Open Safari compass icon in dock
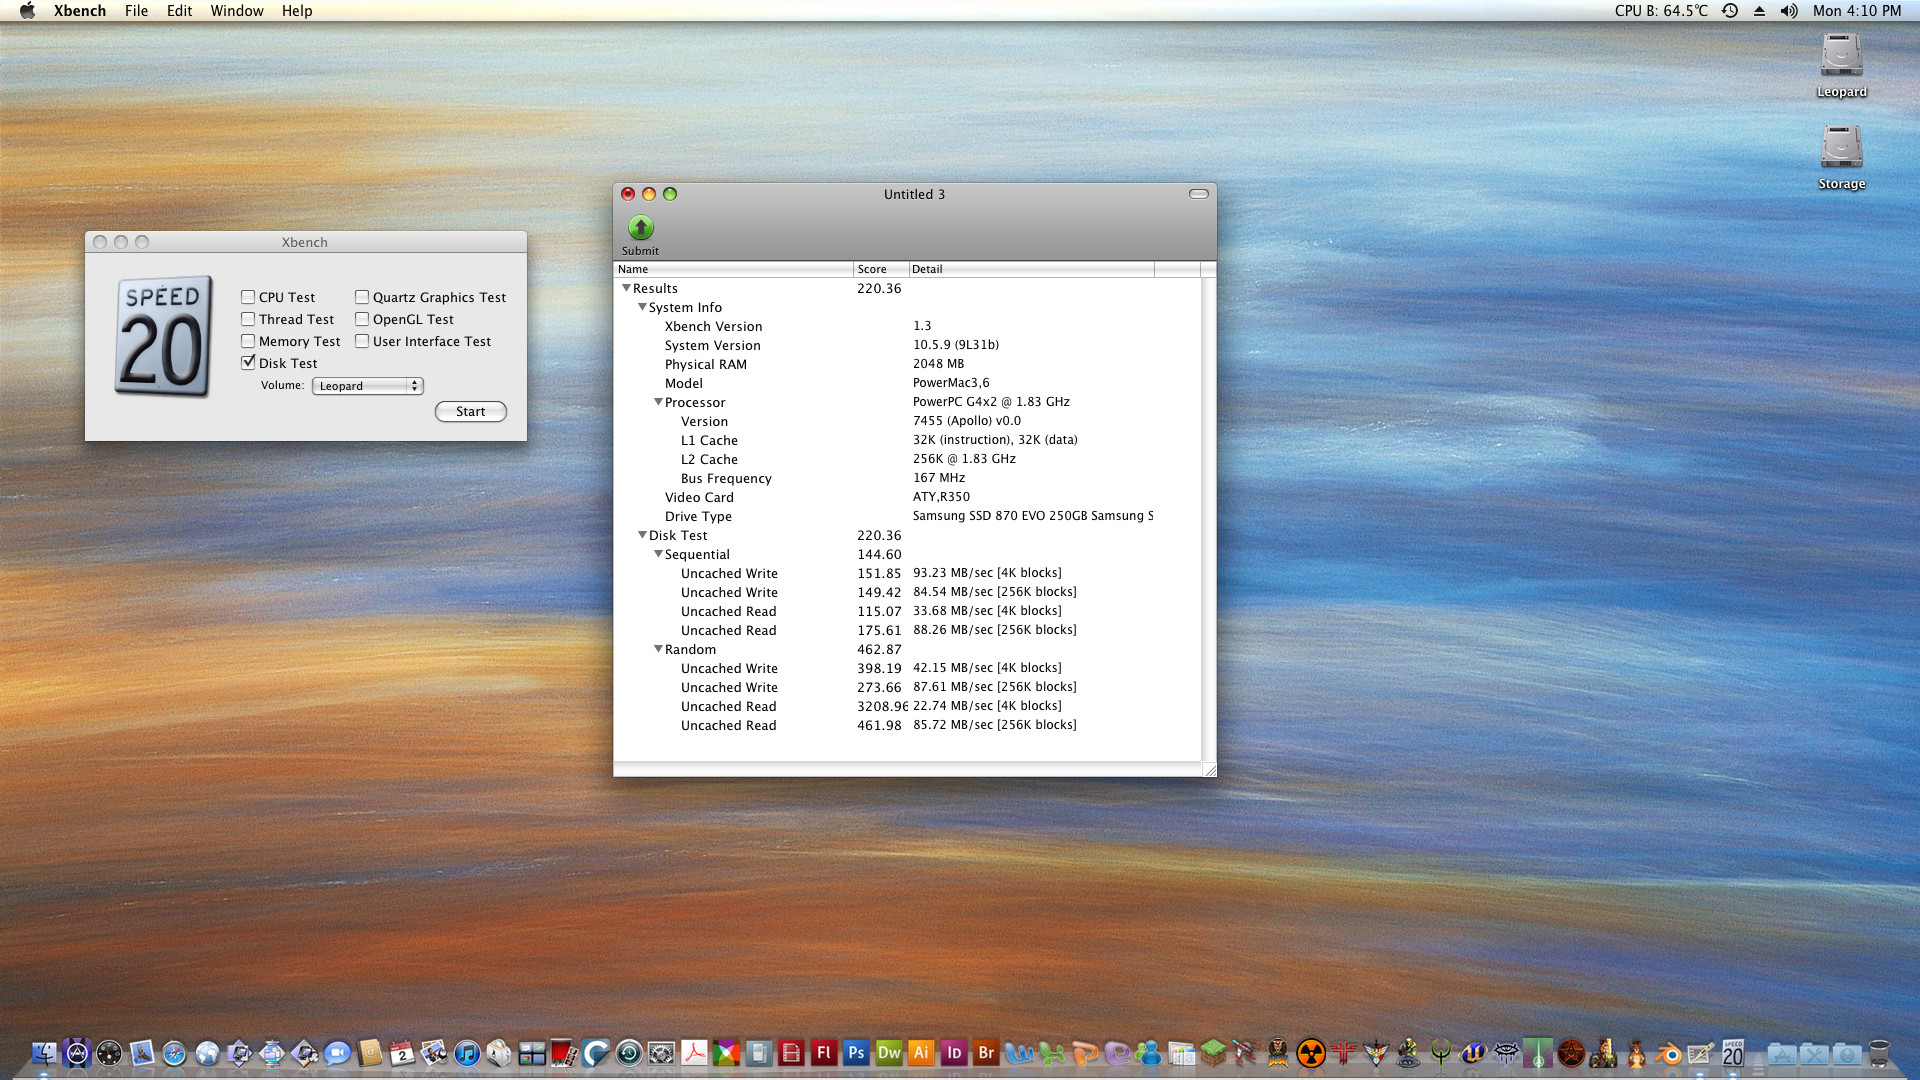 [174, 1053]
